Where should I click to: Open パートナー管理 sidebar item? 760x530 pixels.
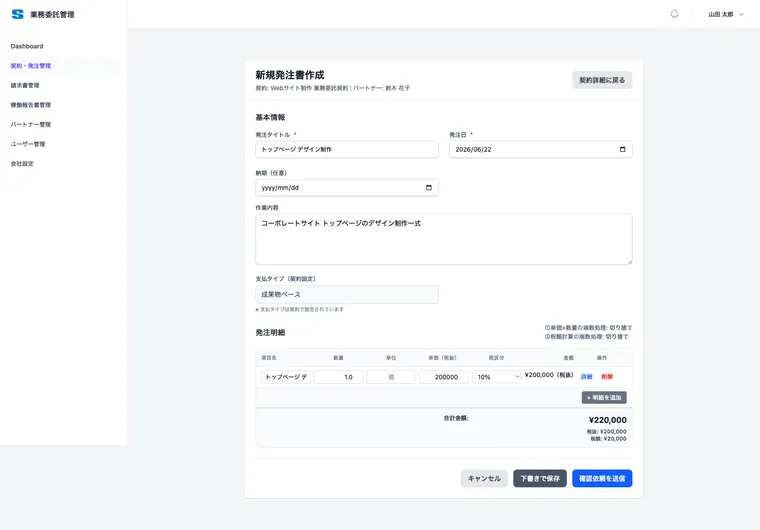[31, 125]
